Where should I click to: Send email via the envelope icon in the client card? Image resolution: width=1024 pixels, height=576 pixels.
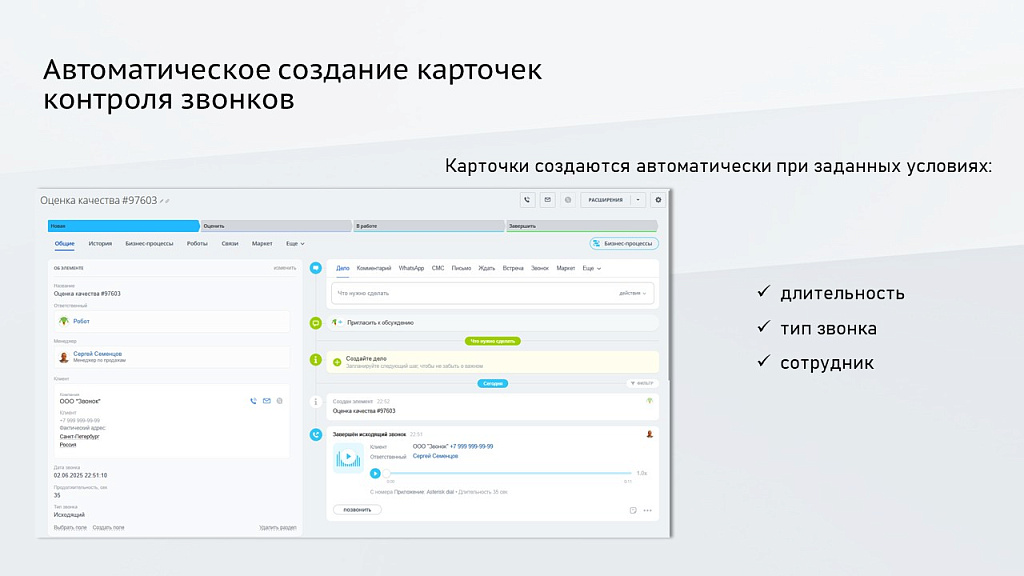pos(267,401)
